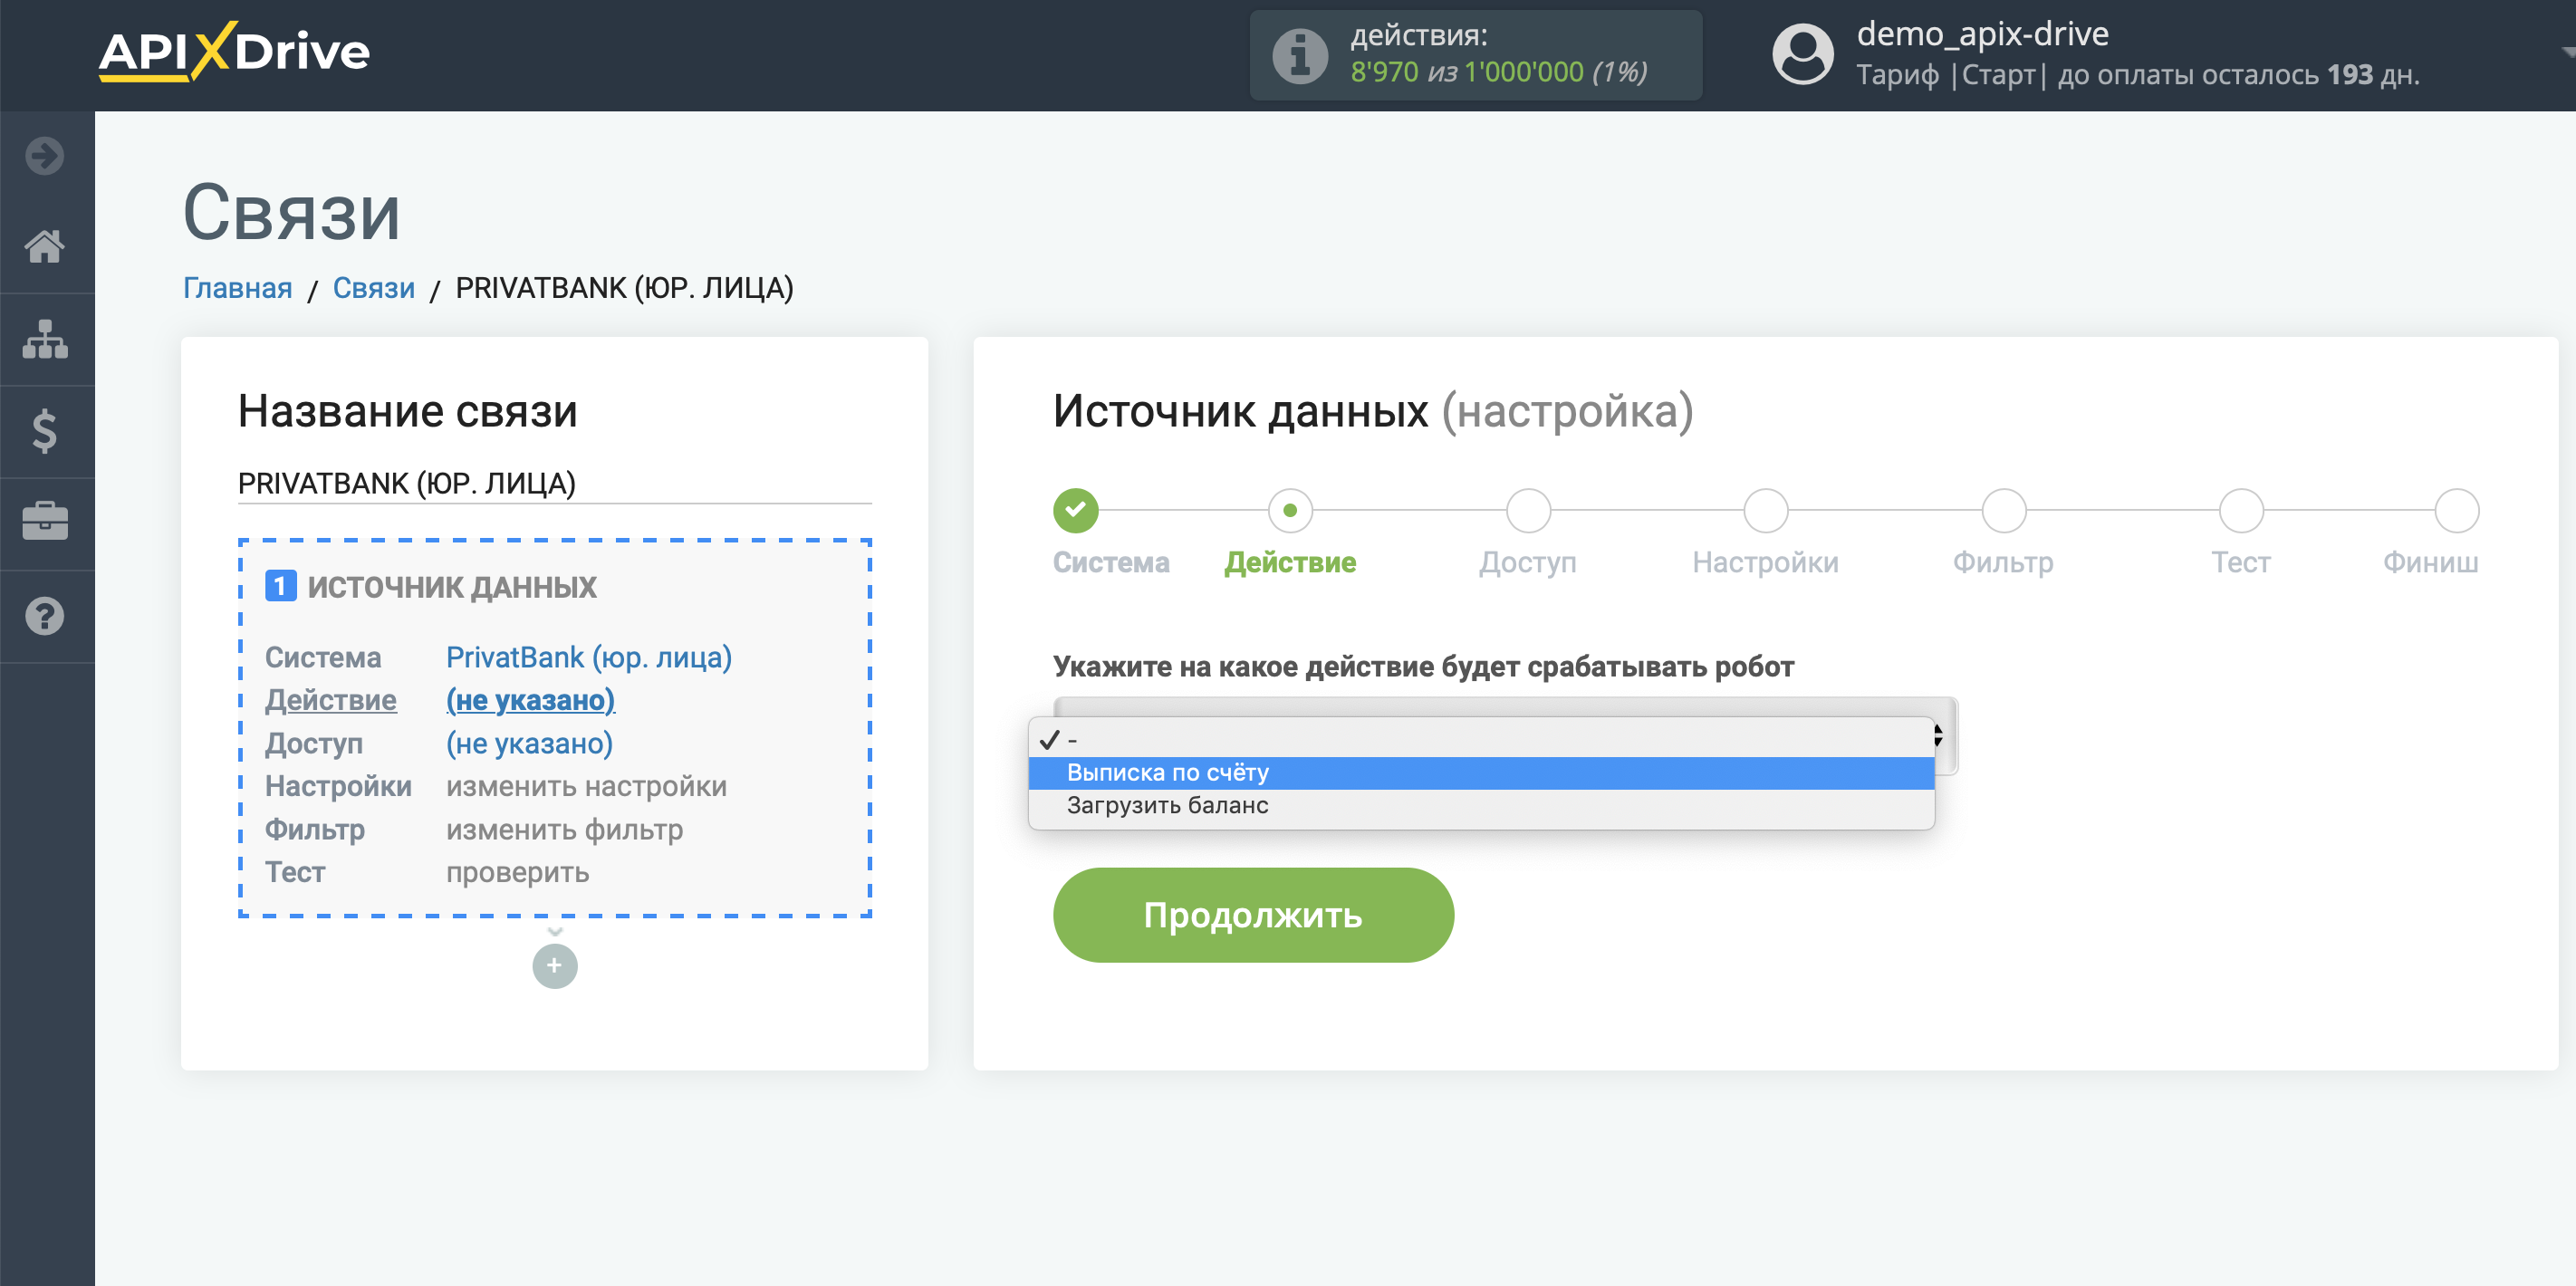Viewport: 2576px width, 1286px height.
Task: Click проверить test text
Action: [517, 872]
